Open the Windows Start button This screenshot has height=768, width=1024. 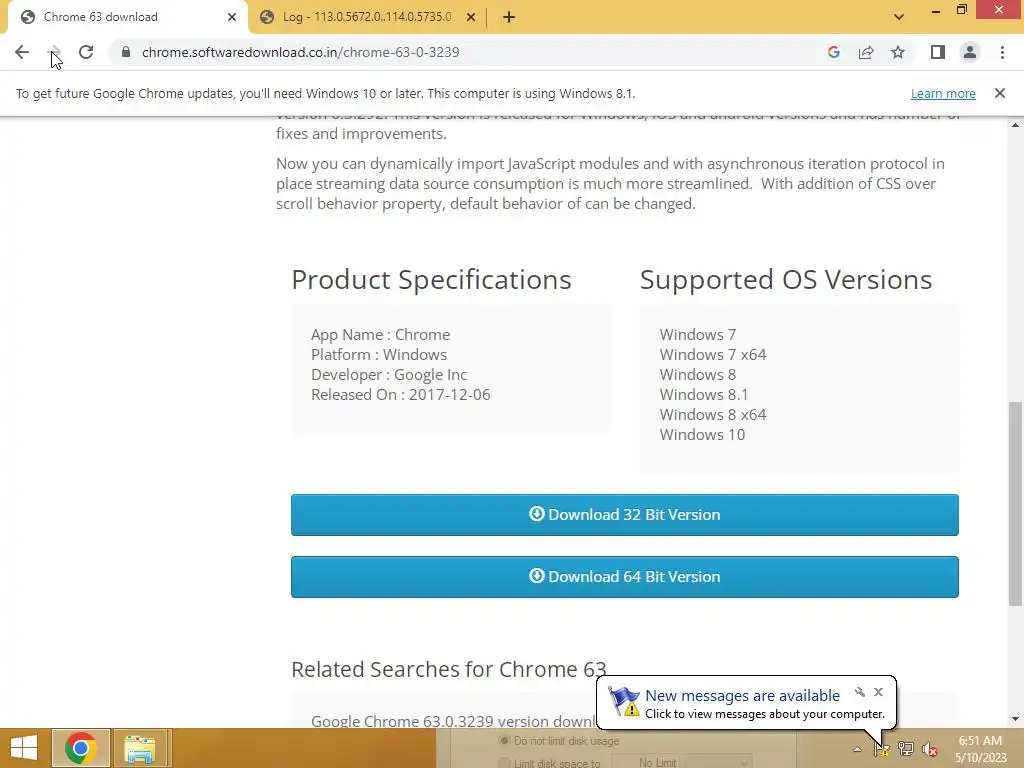(x=24, y=748)
